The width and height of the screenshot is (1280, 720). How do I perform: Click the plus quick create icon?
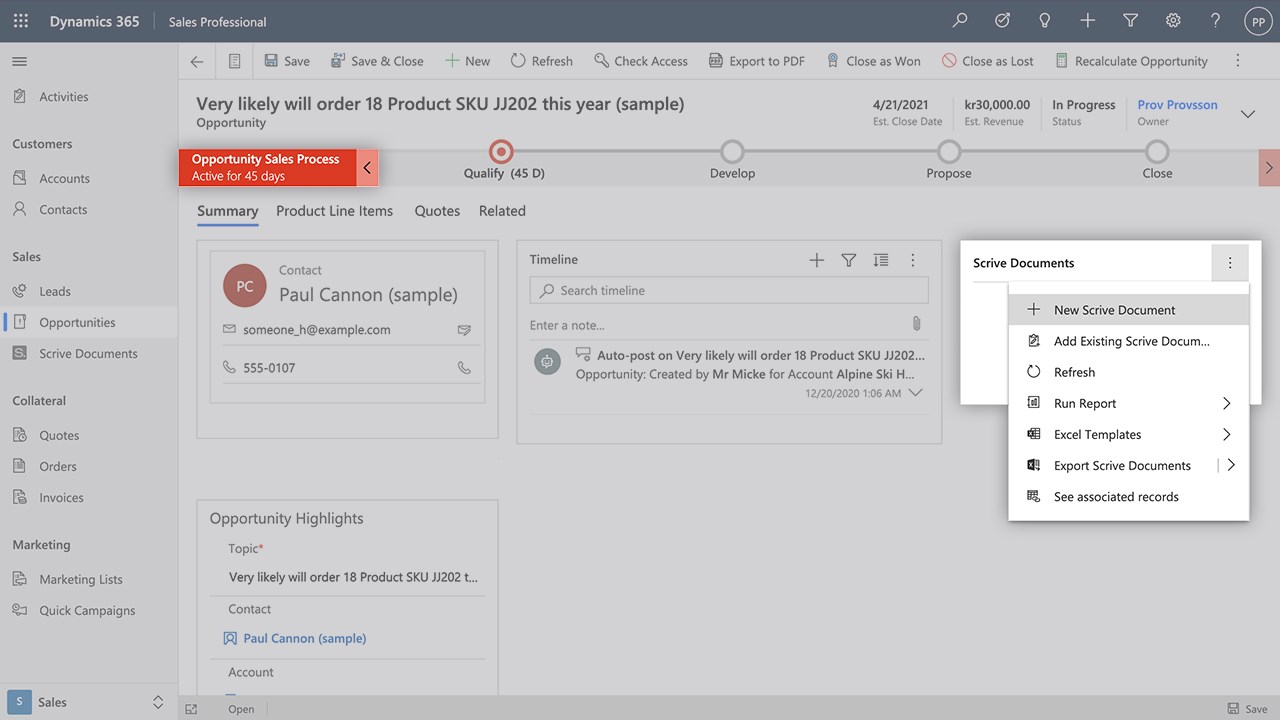[x=1088, y=21]
